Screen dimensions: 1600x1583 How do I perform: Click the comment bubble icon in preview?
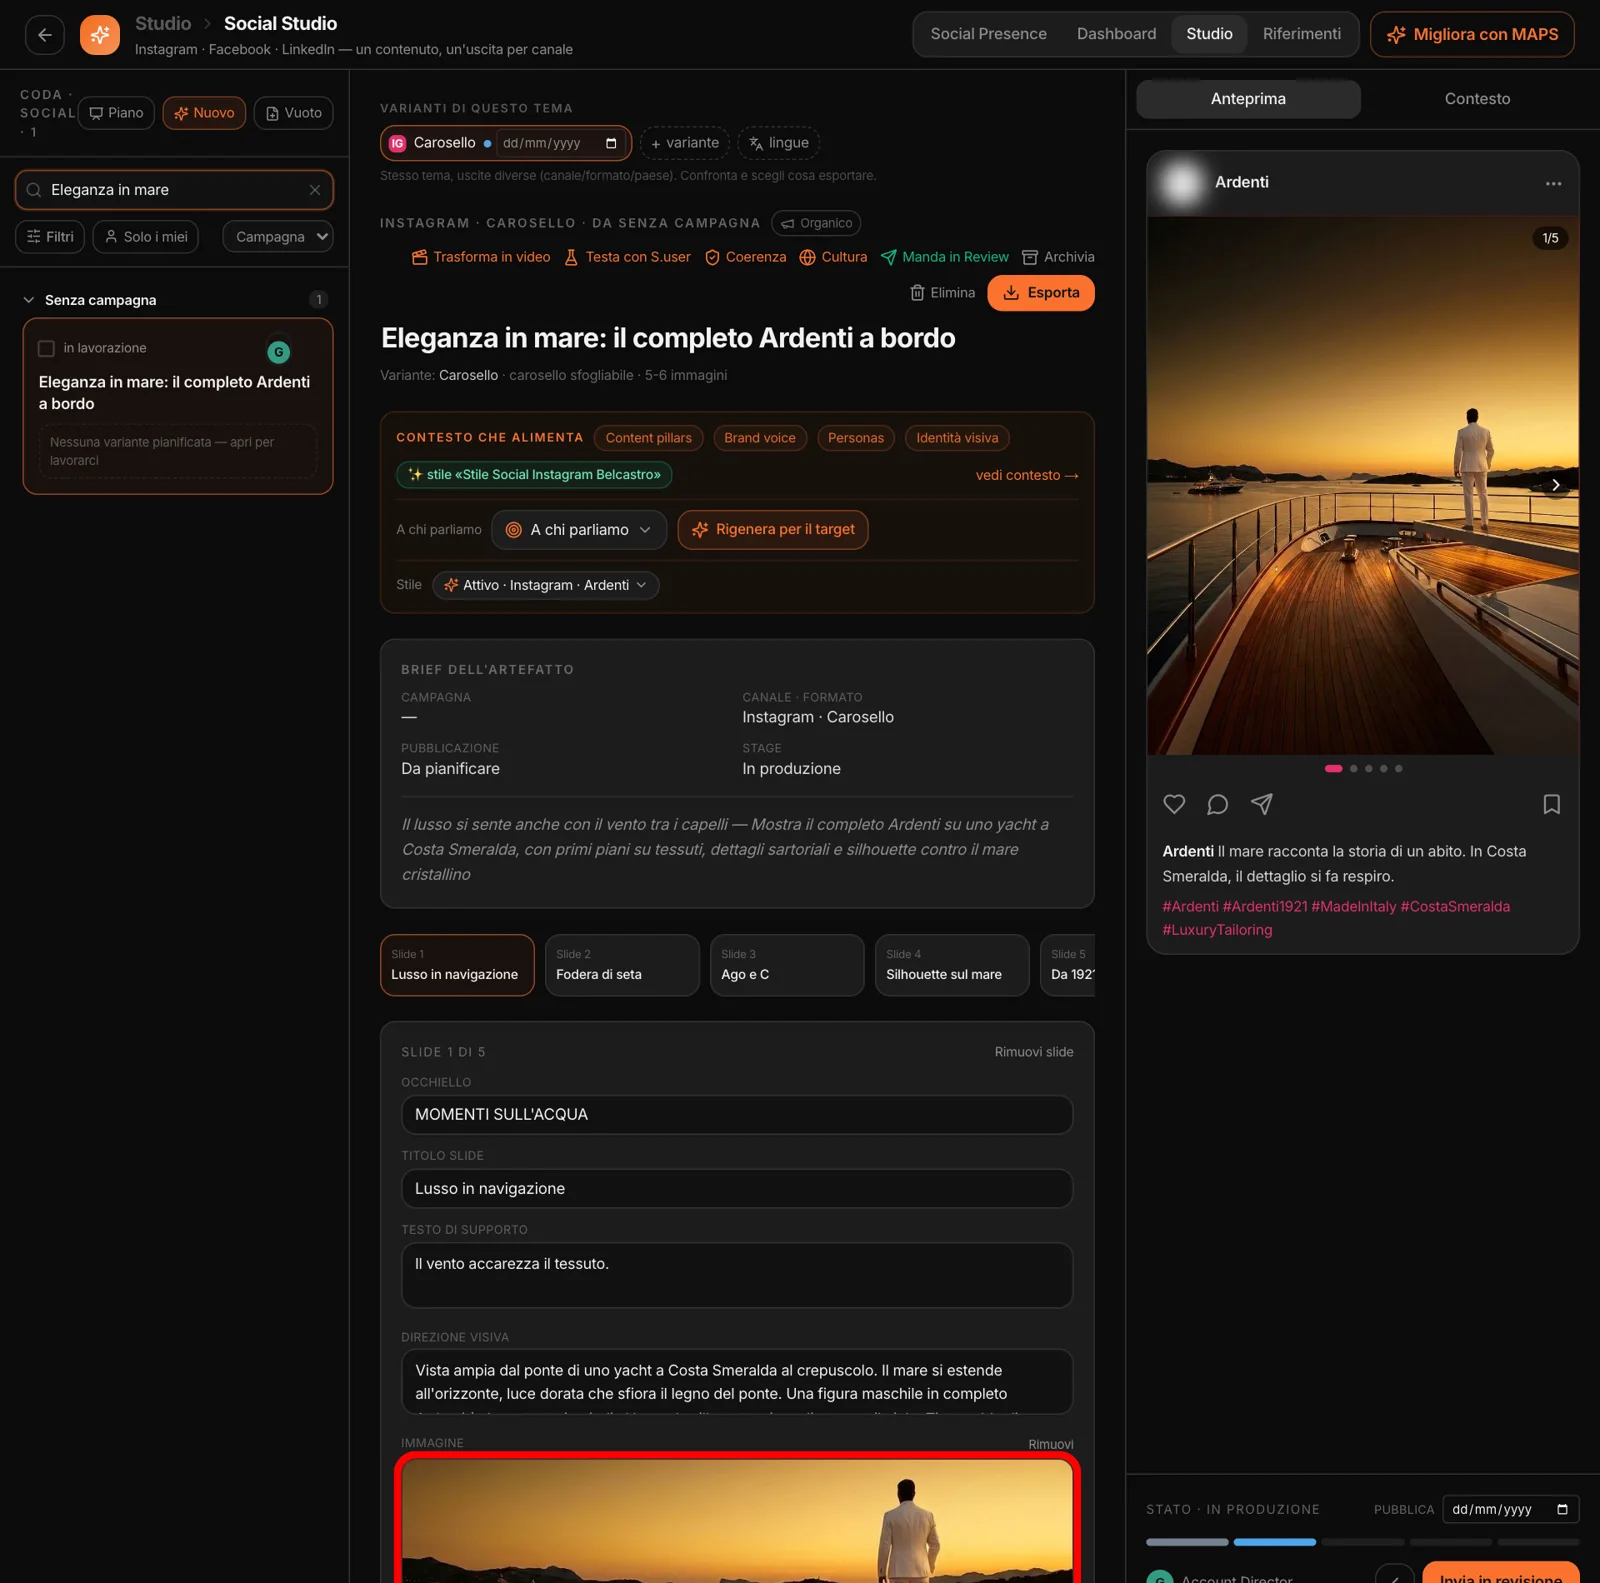point(1217,804)
